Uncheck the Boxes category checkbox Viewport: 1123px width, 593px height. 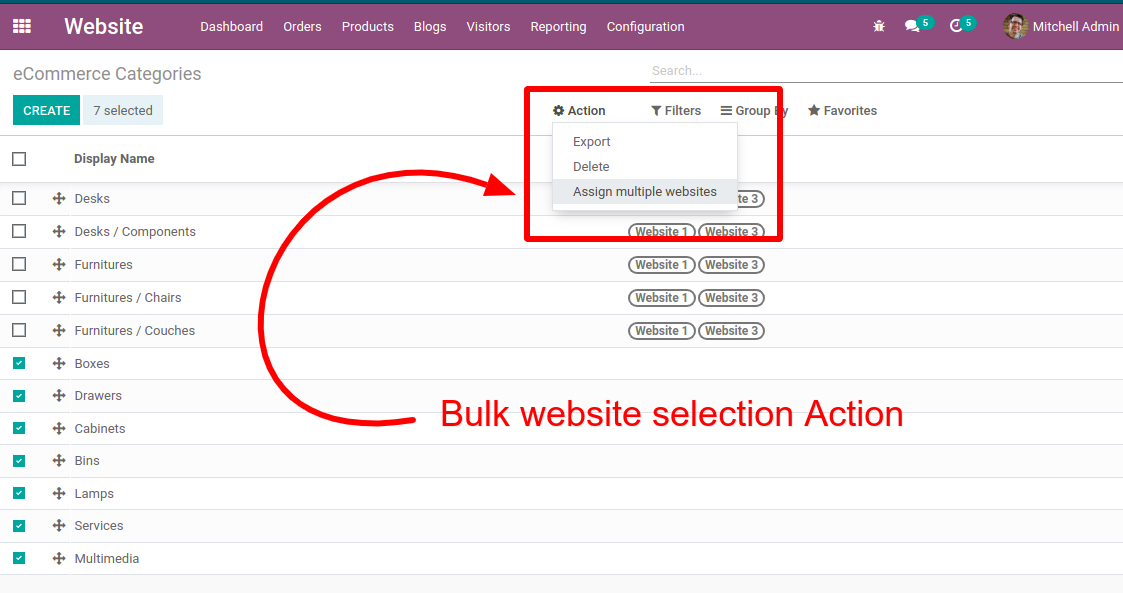19,364
